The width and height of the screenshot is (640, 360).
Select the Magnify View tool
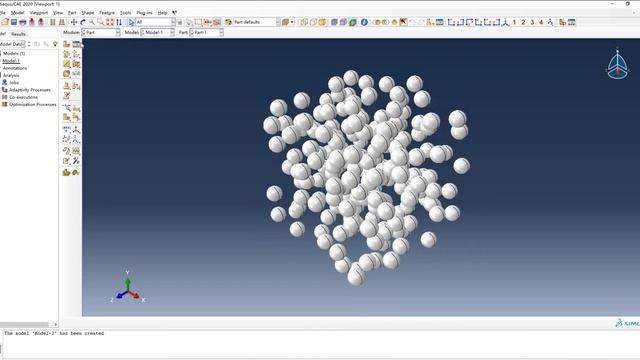[x=92, y=22]
